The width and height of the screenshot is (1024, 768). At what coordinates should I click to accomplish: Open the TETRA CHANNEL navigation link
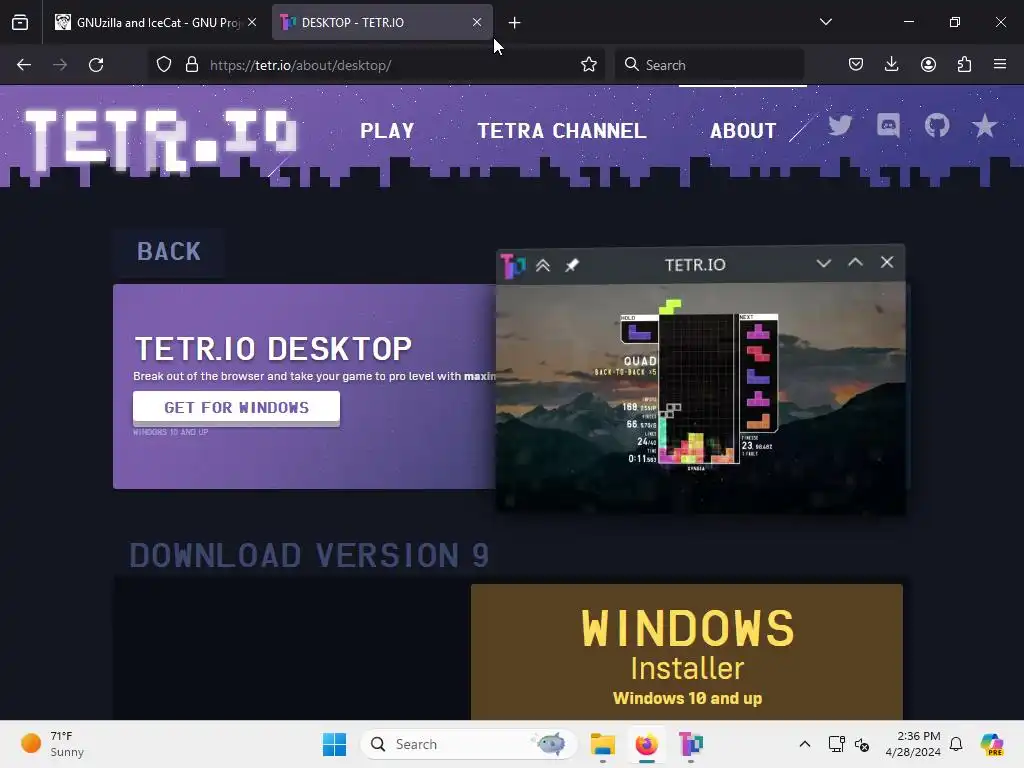pyautogui.click(x=562, y=131)
